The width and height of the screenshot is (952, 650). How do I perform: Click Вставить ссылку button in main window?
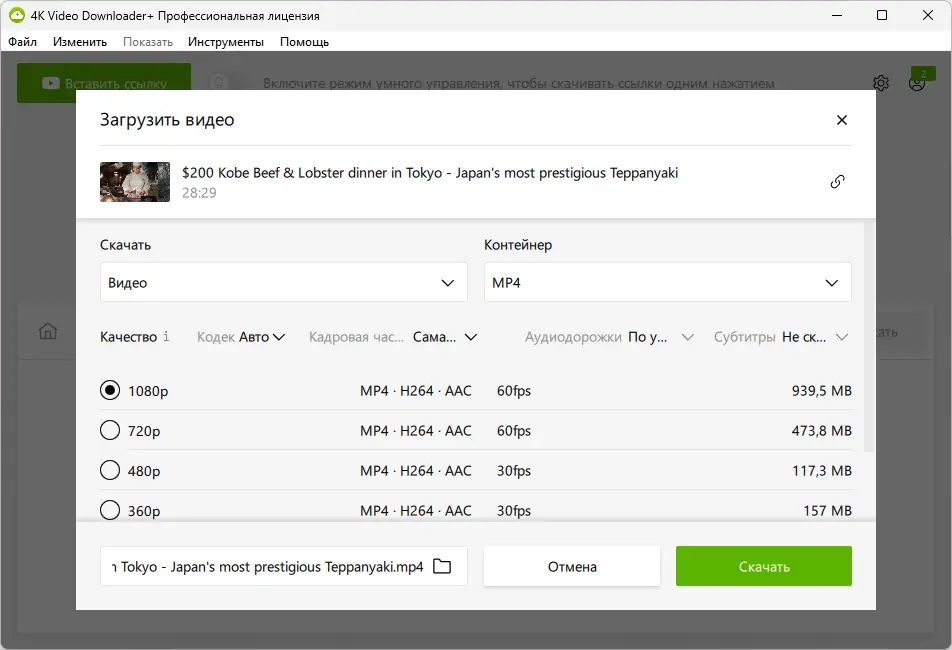104,83
